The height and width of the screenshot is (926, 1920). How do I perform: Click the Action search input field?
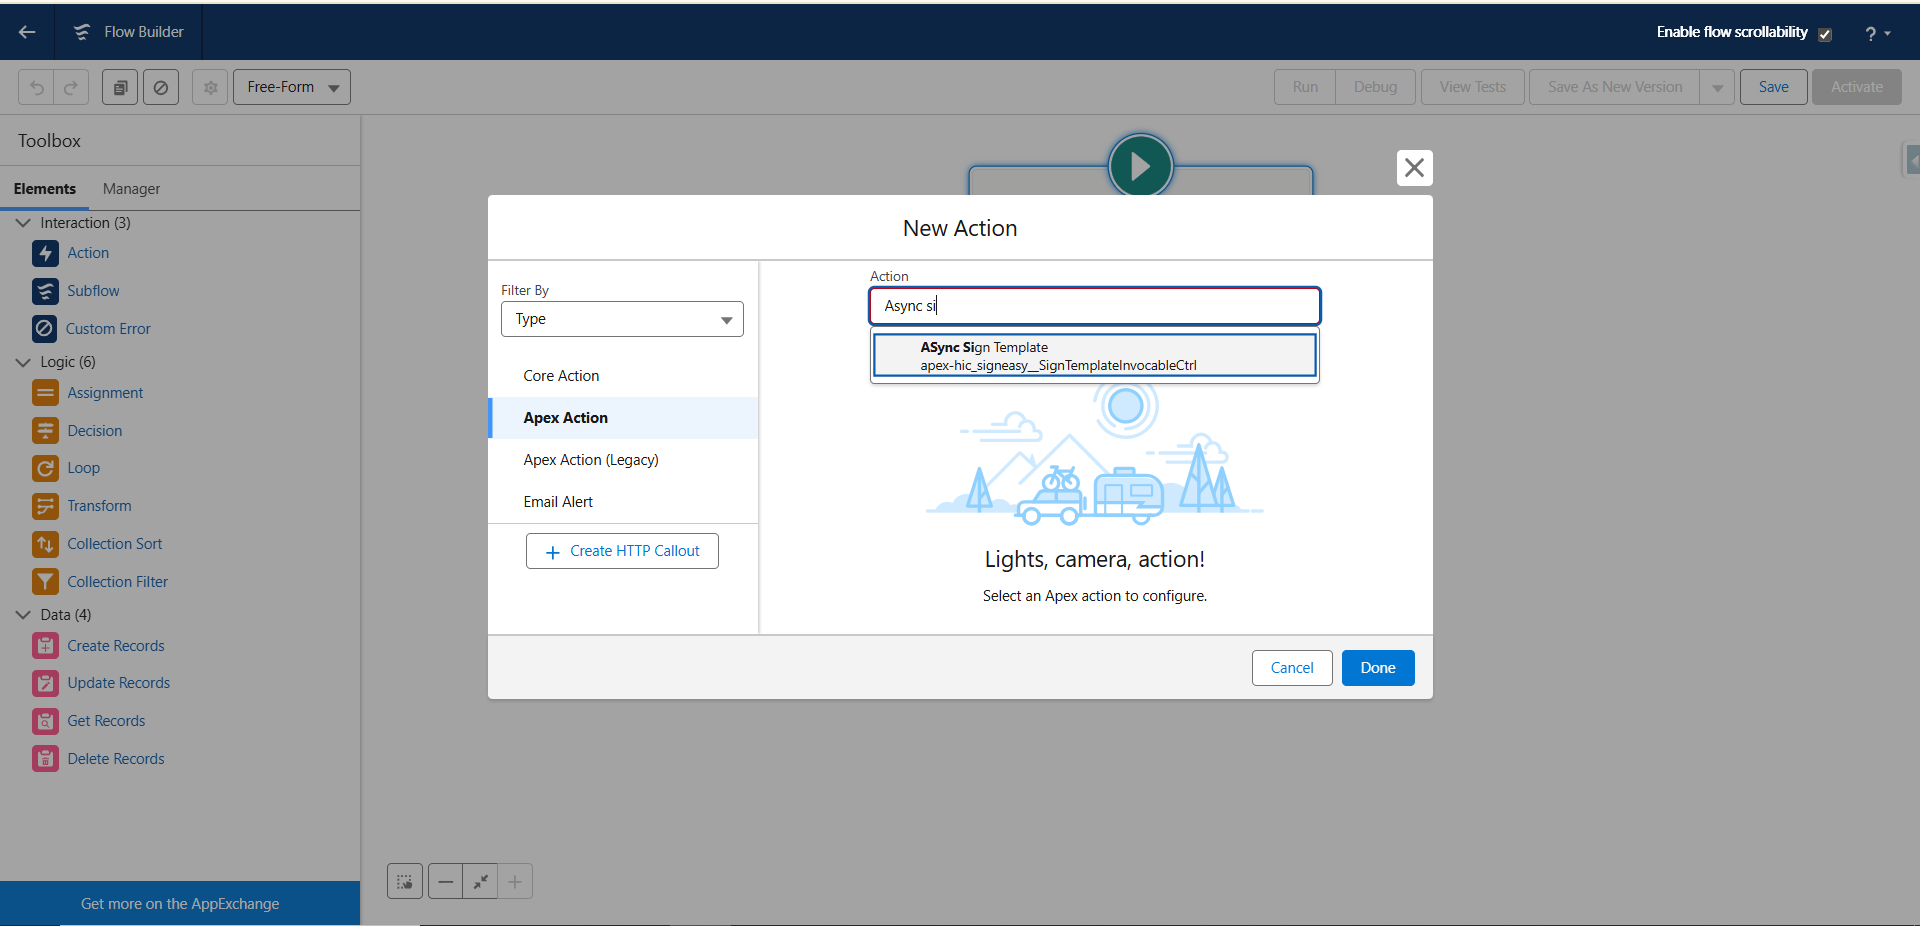(x=1094, y=306)
